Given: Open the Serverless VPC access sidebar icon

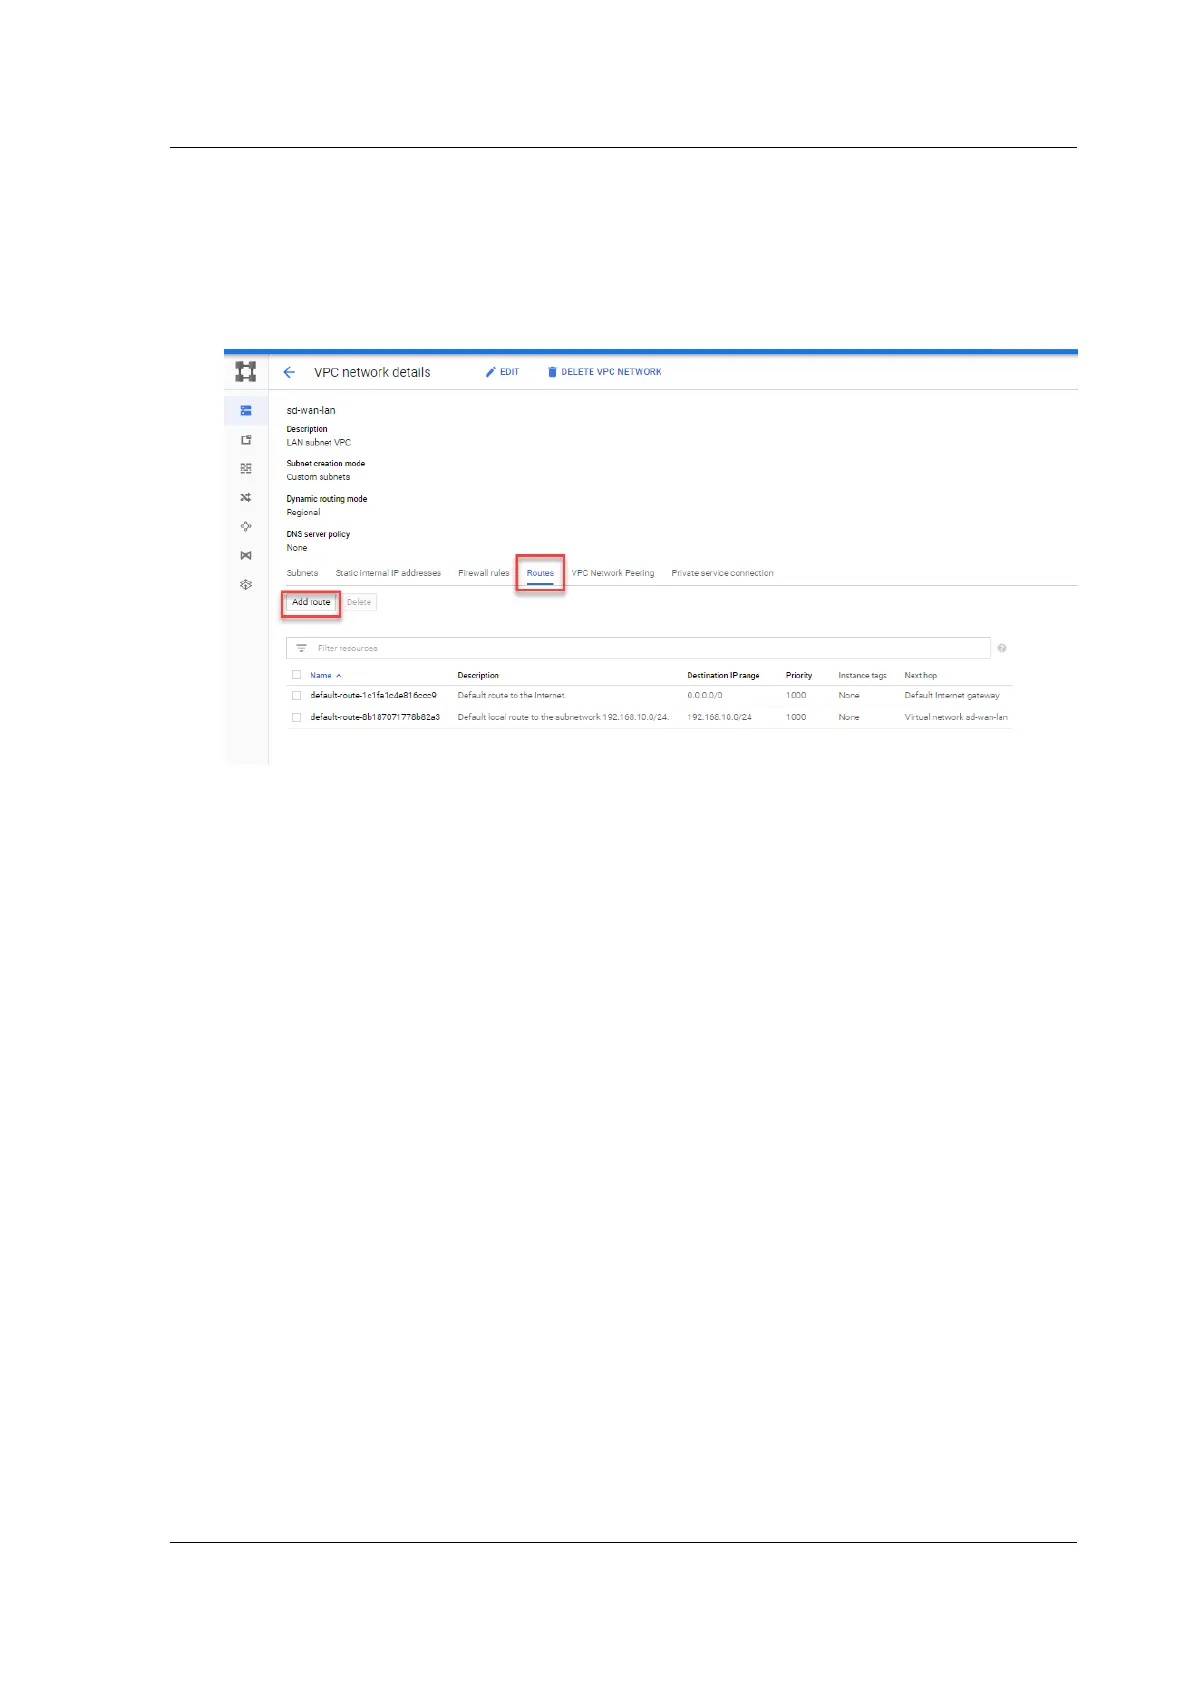Looking at the screenshot, I should click(246, 584).
